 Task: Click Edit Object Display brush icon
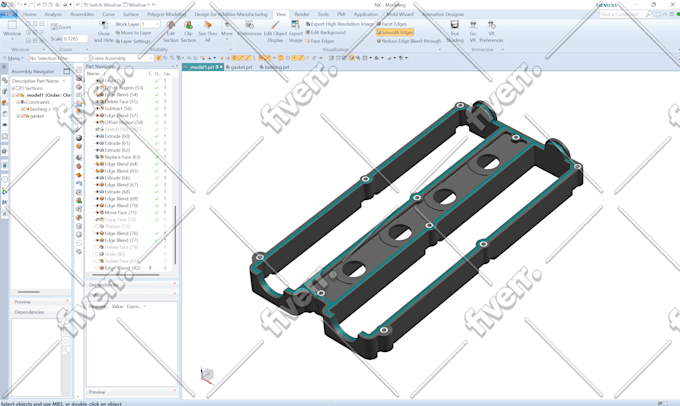click(275, 25)
